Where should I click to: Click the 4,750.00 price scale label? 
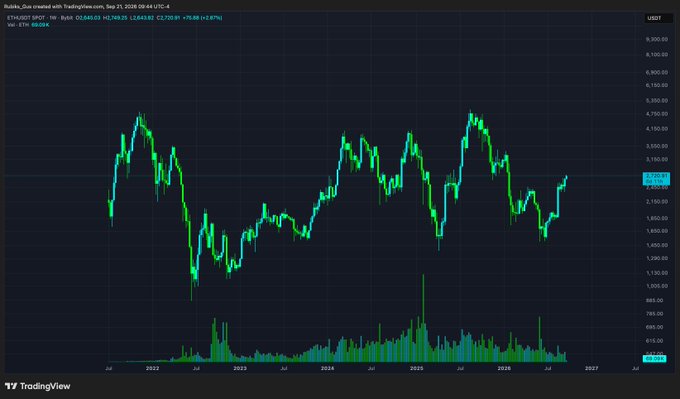pos(657,114)
